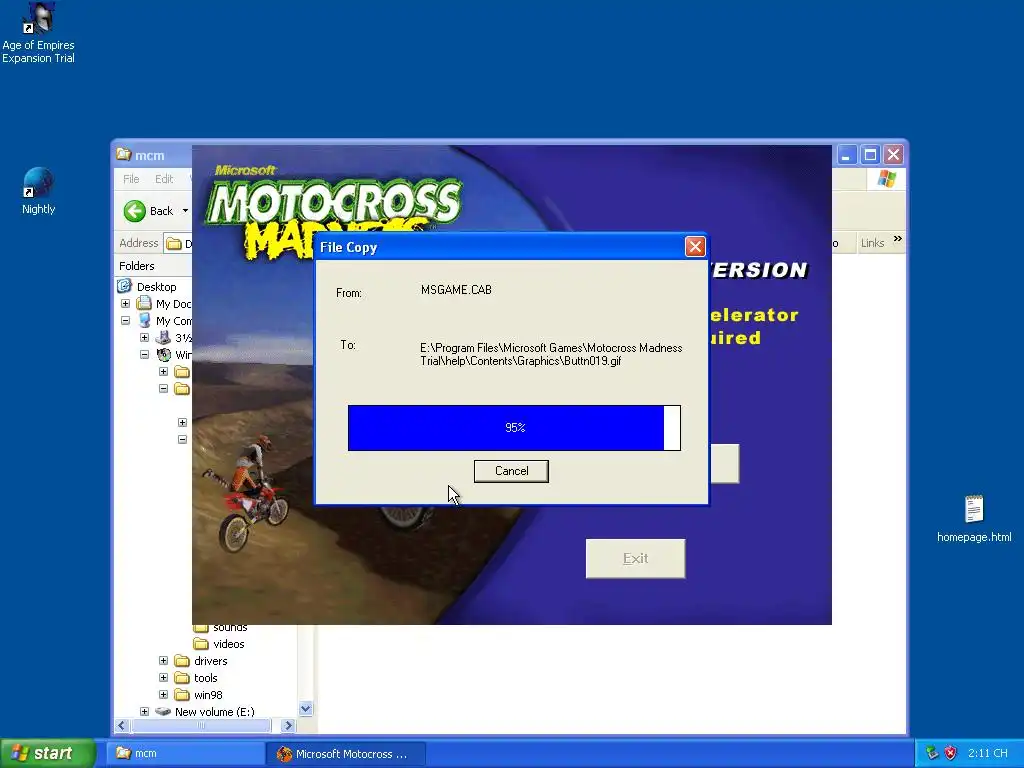Collapse My Computer tree node
The height and width of the screenshot is (768, 1024).
click(x=125, y=321)
